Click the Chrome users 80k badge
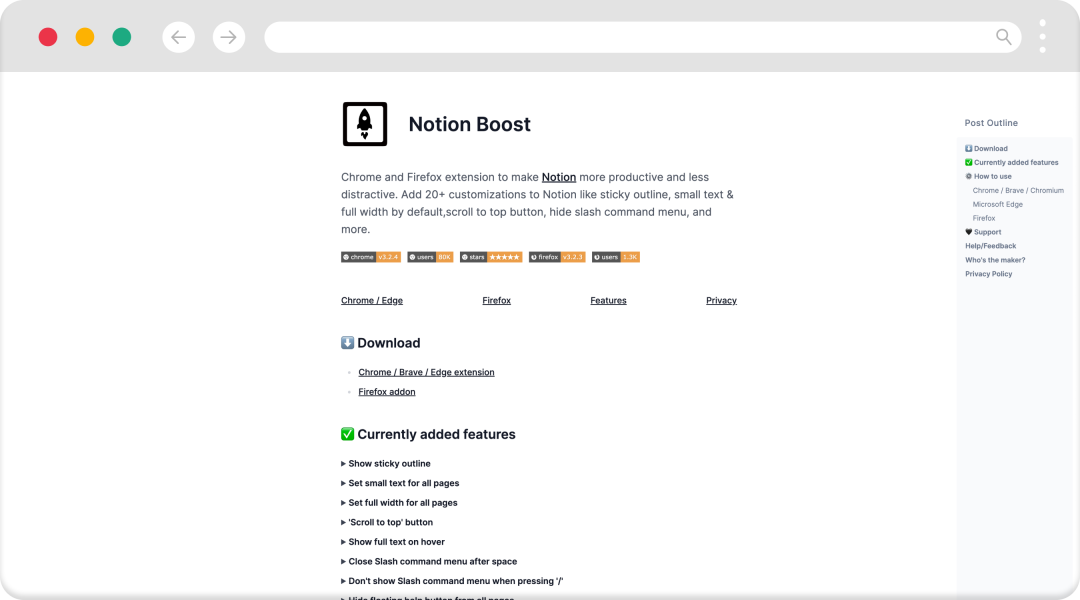The height and width of the screenshot is (600, 1080). pos(431,257)
